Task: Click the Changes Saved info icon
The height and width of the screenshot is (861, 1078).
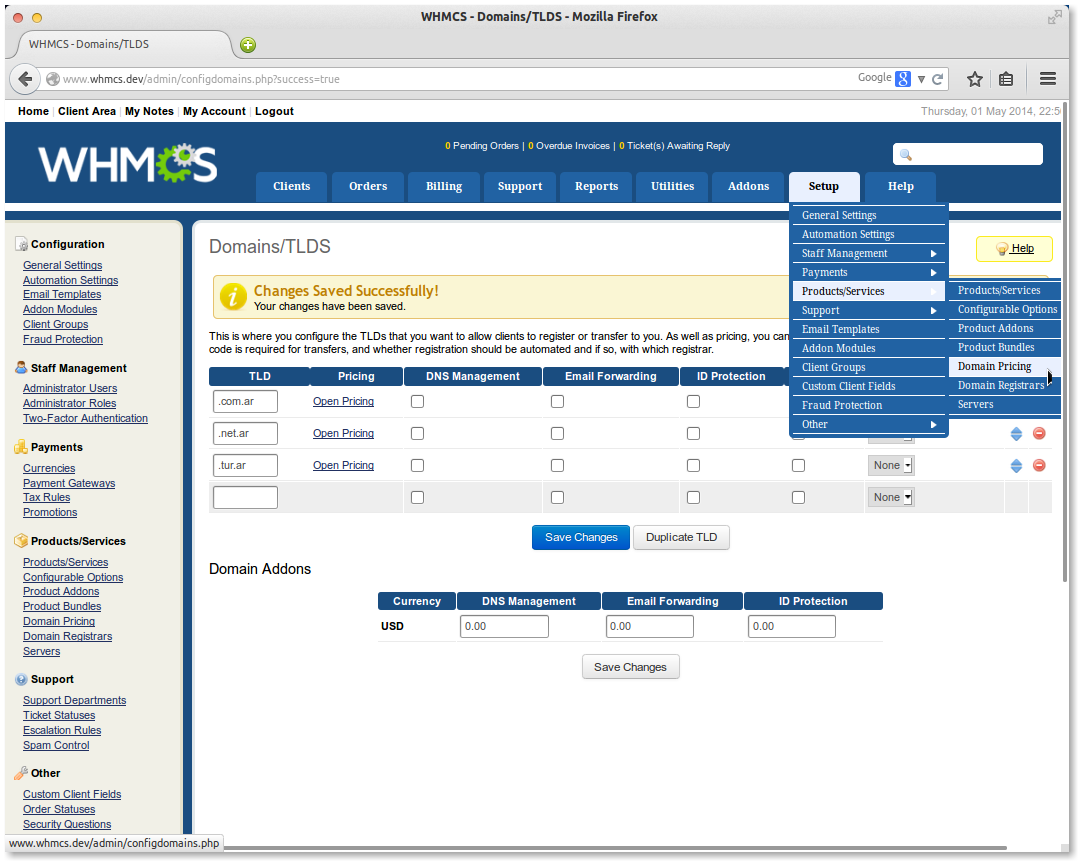Action: click(x=233, y=297)
